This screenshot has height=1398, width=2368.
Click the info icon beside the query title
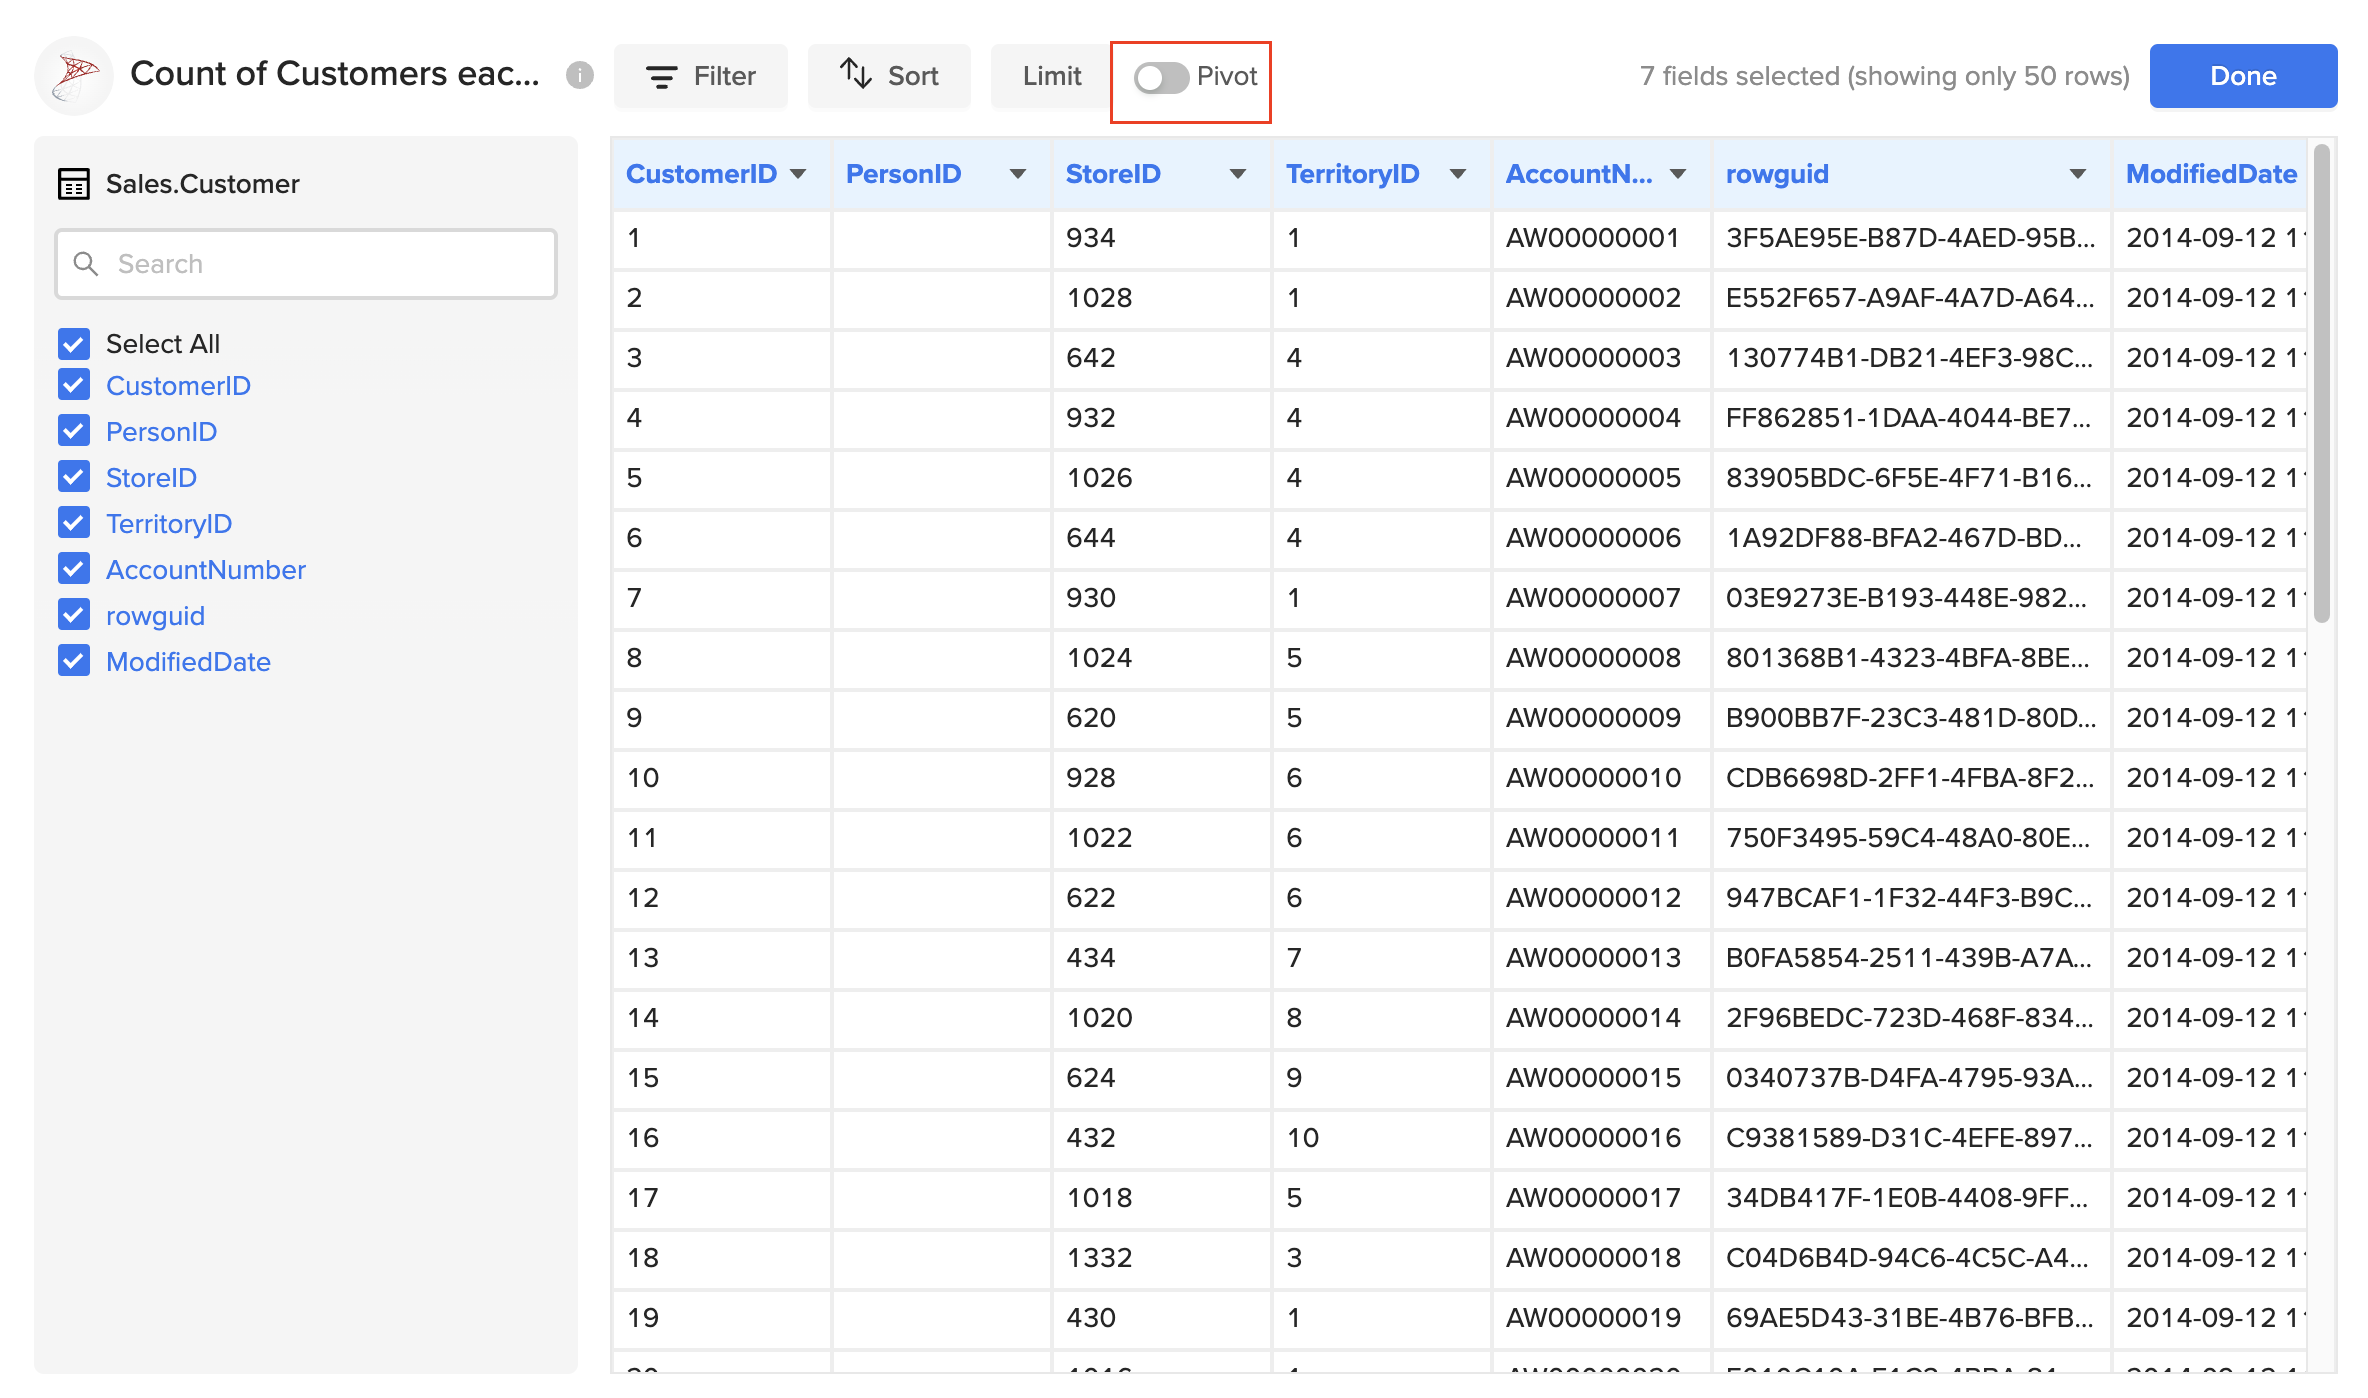coord(580,75)
